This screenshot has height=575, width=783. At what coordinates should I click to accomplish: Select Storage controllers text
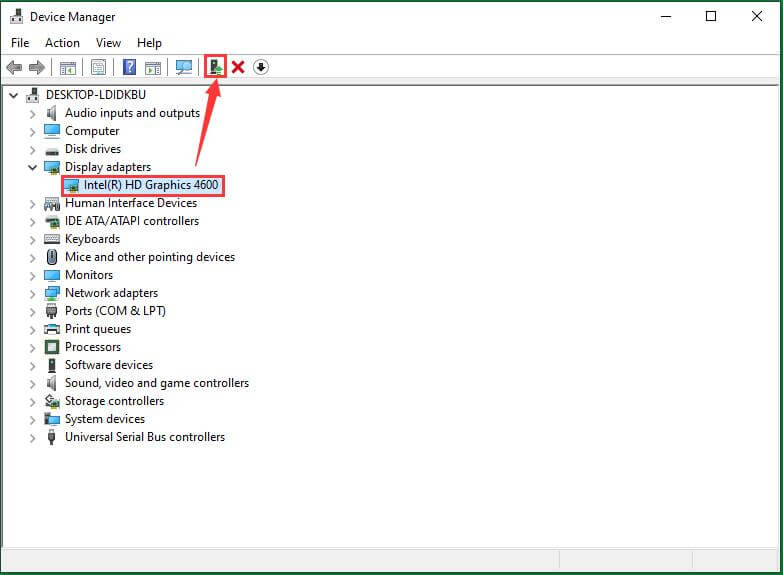(x=114, y=401)
